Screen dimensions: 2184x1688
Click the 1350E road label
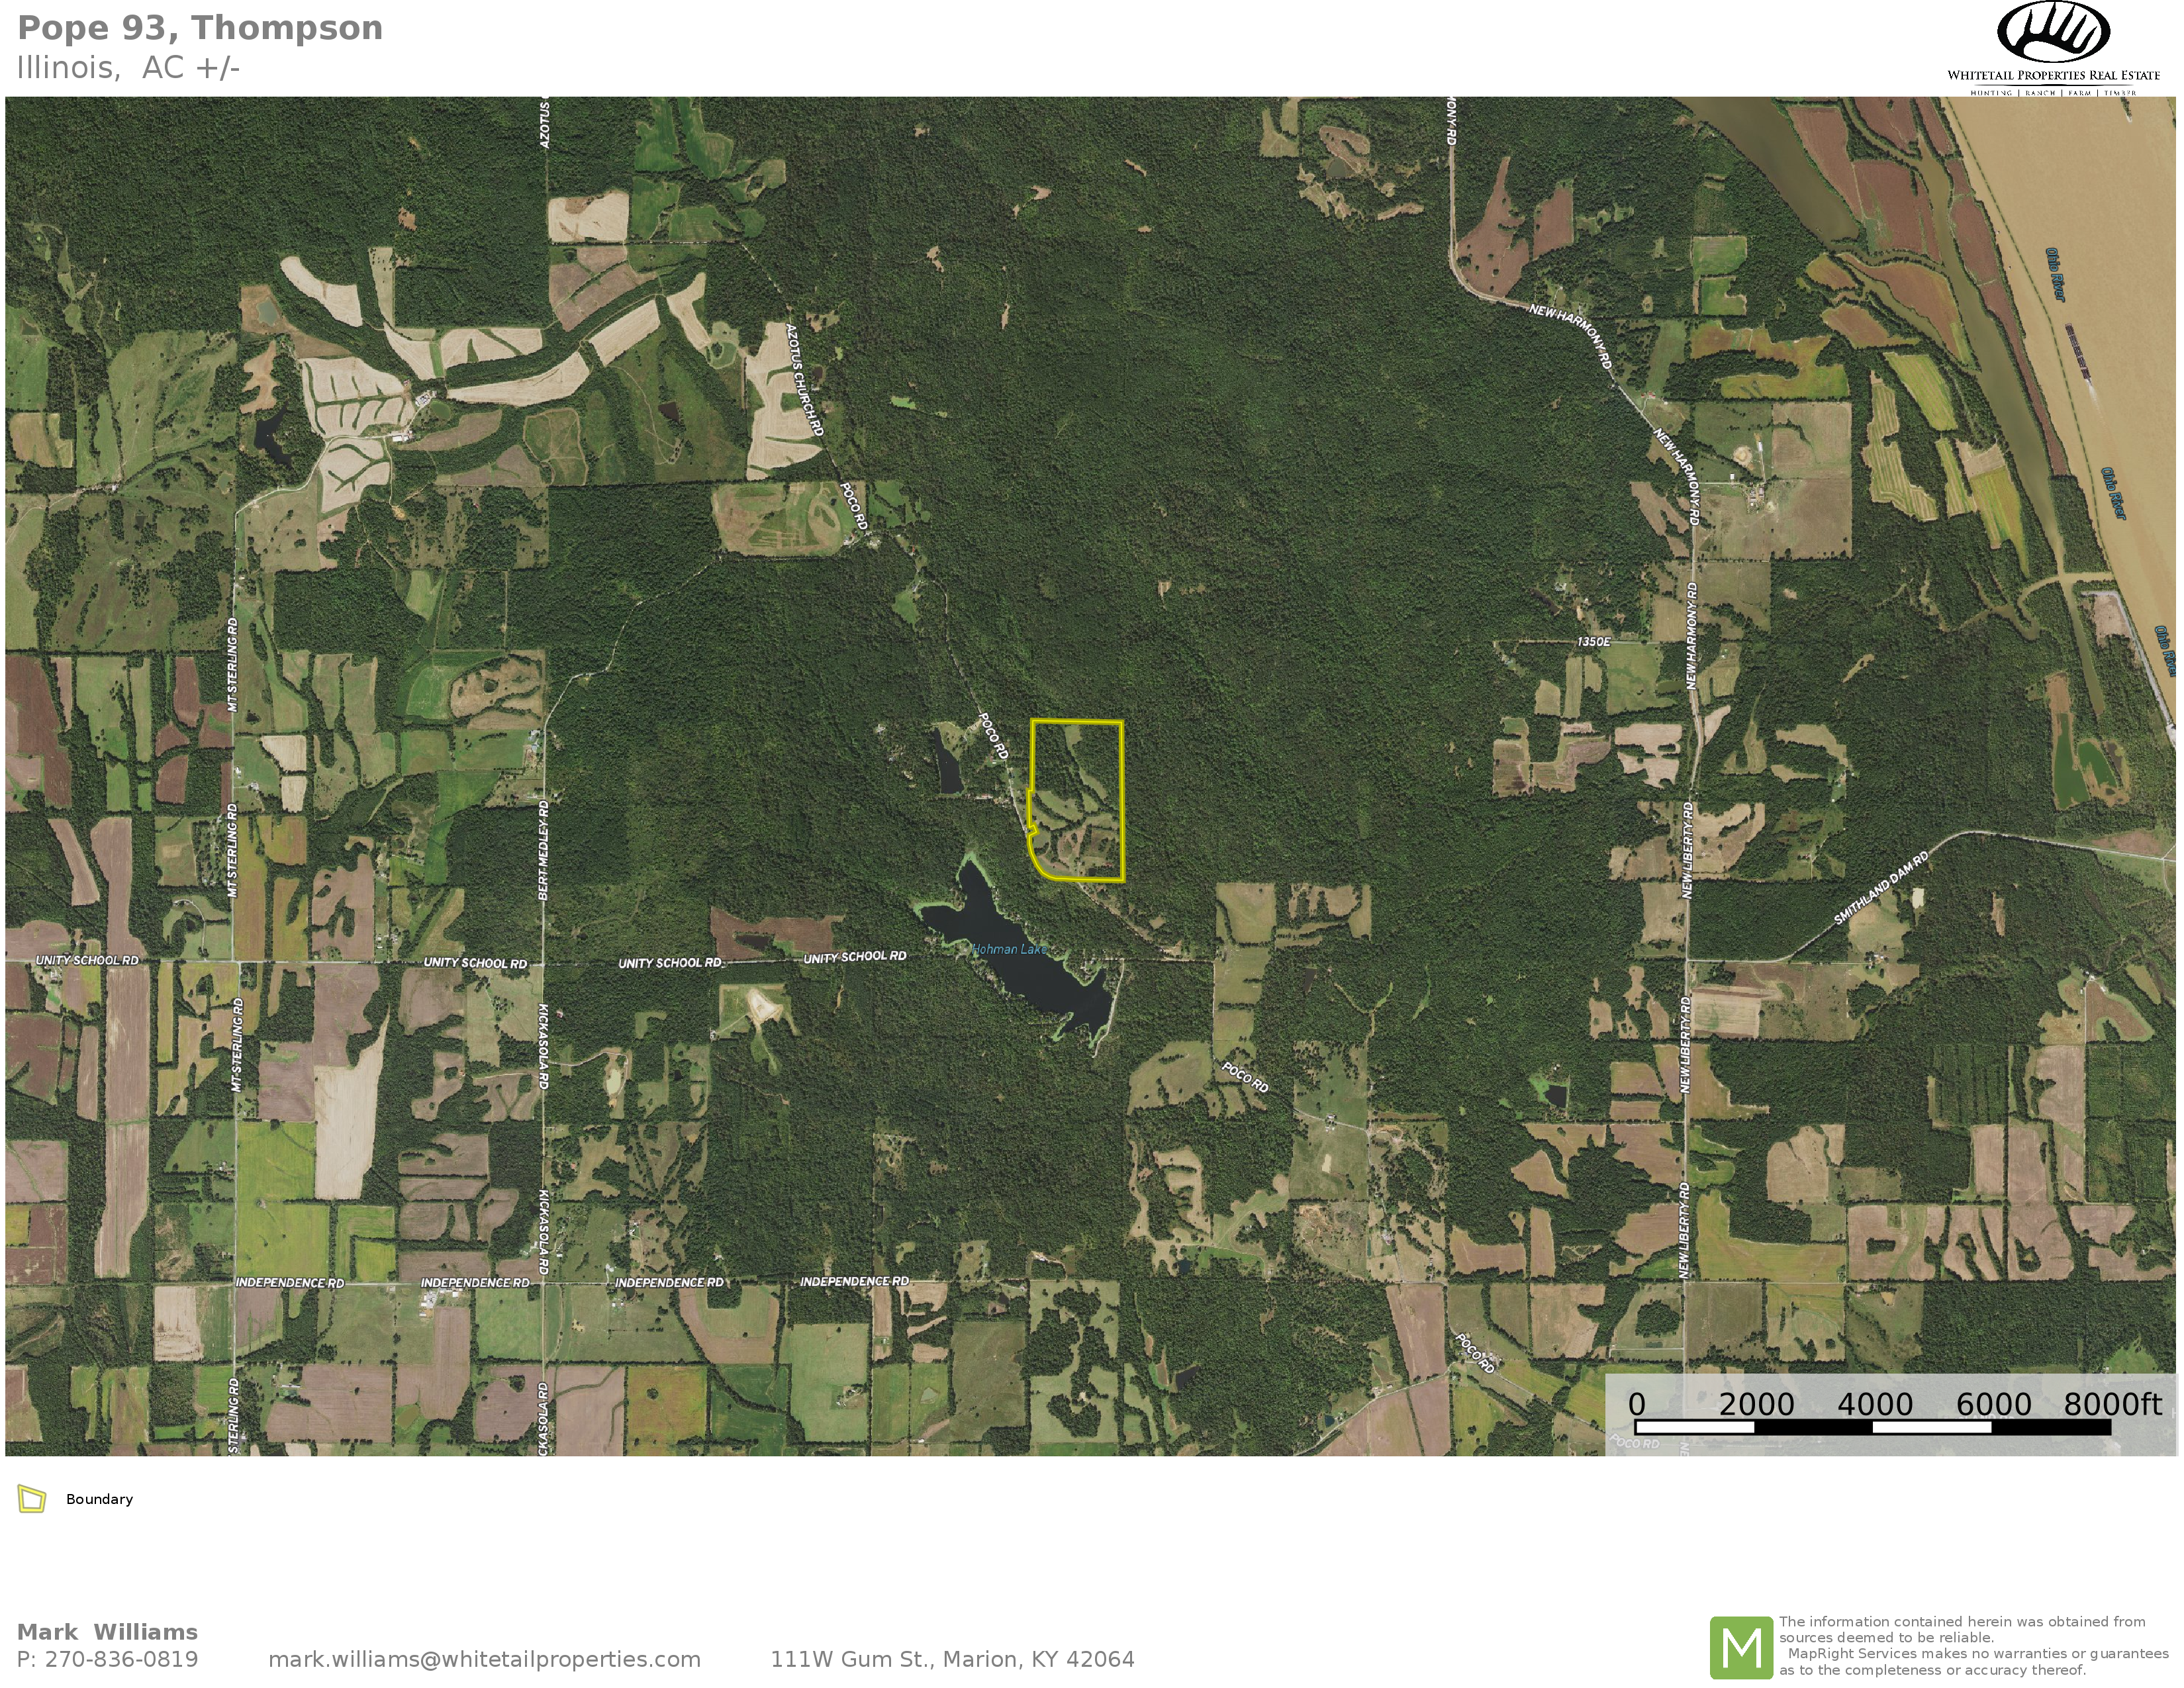(x=1594, y=641)
